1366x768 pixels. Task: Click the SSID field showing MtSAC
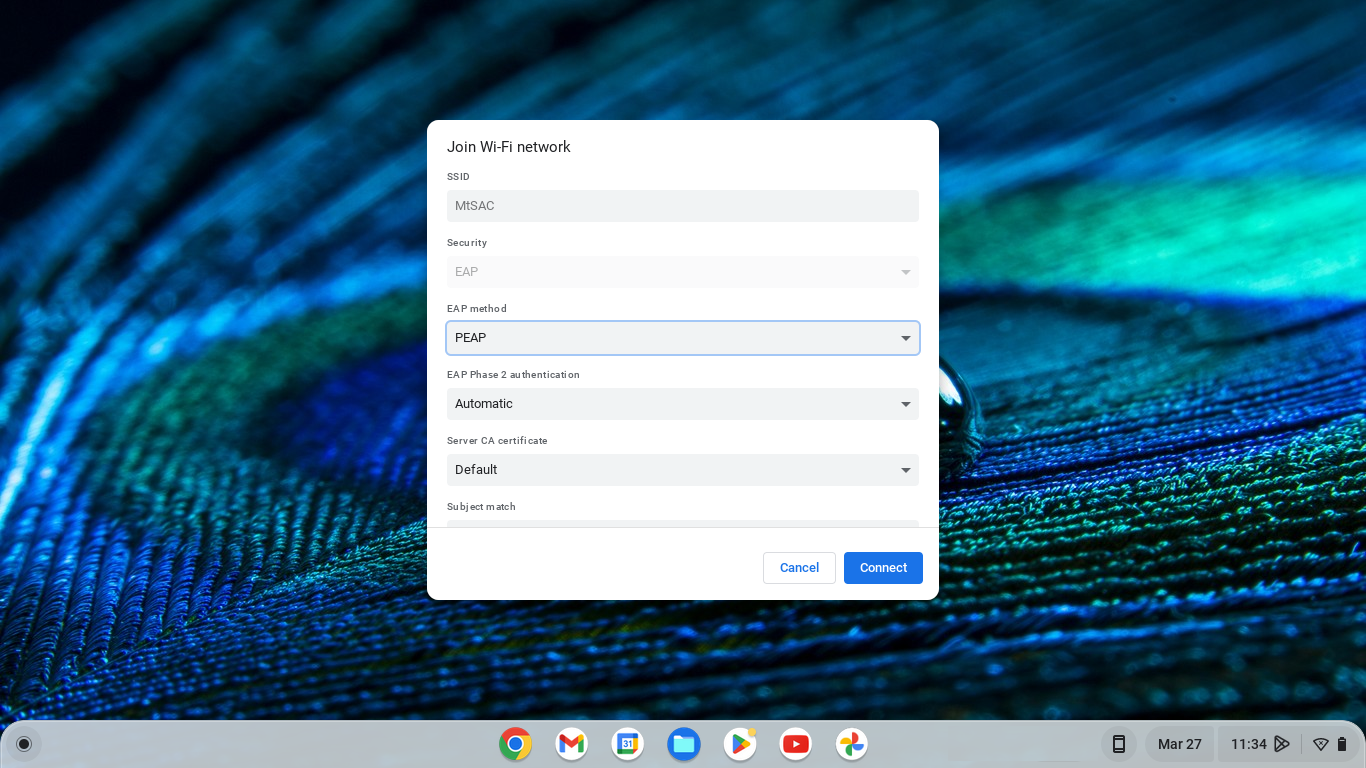pyautogui.click(x=682, y=206)
